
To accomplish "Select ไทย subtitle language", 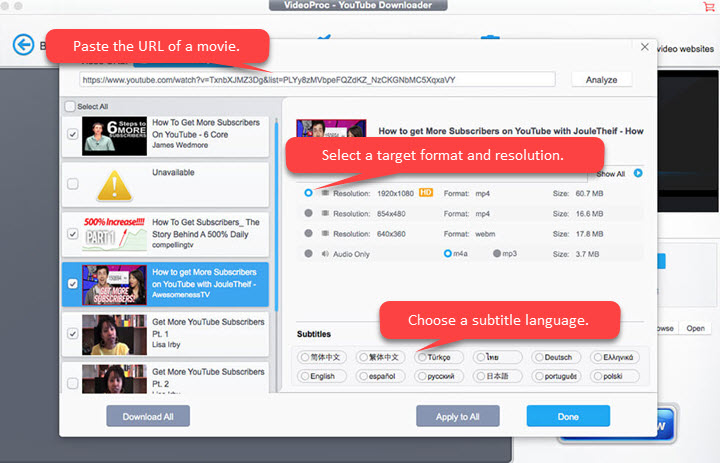I will pos(498,357).
